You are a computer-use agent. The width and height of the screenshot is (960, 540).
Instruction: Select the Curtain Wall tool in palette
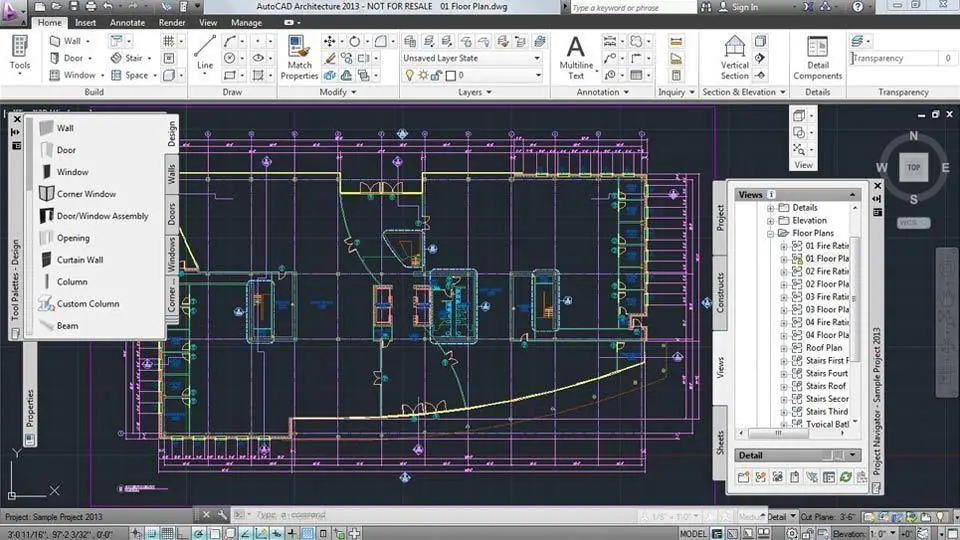point(79,260)
